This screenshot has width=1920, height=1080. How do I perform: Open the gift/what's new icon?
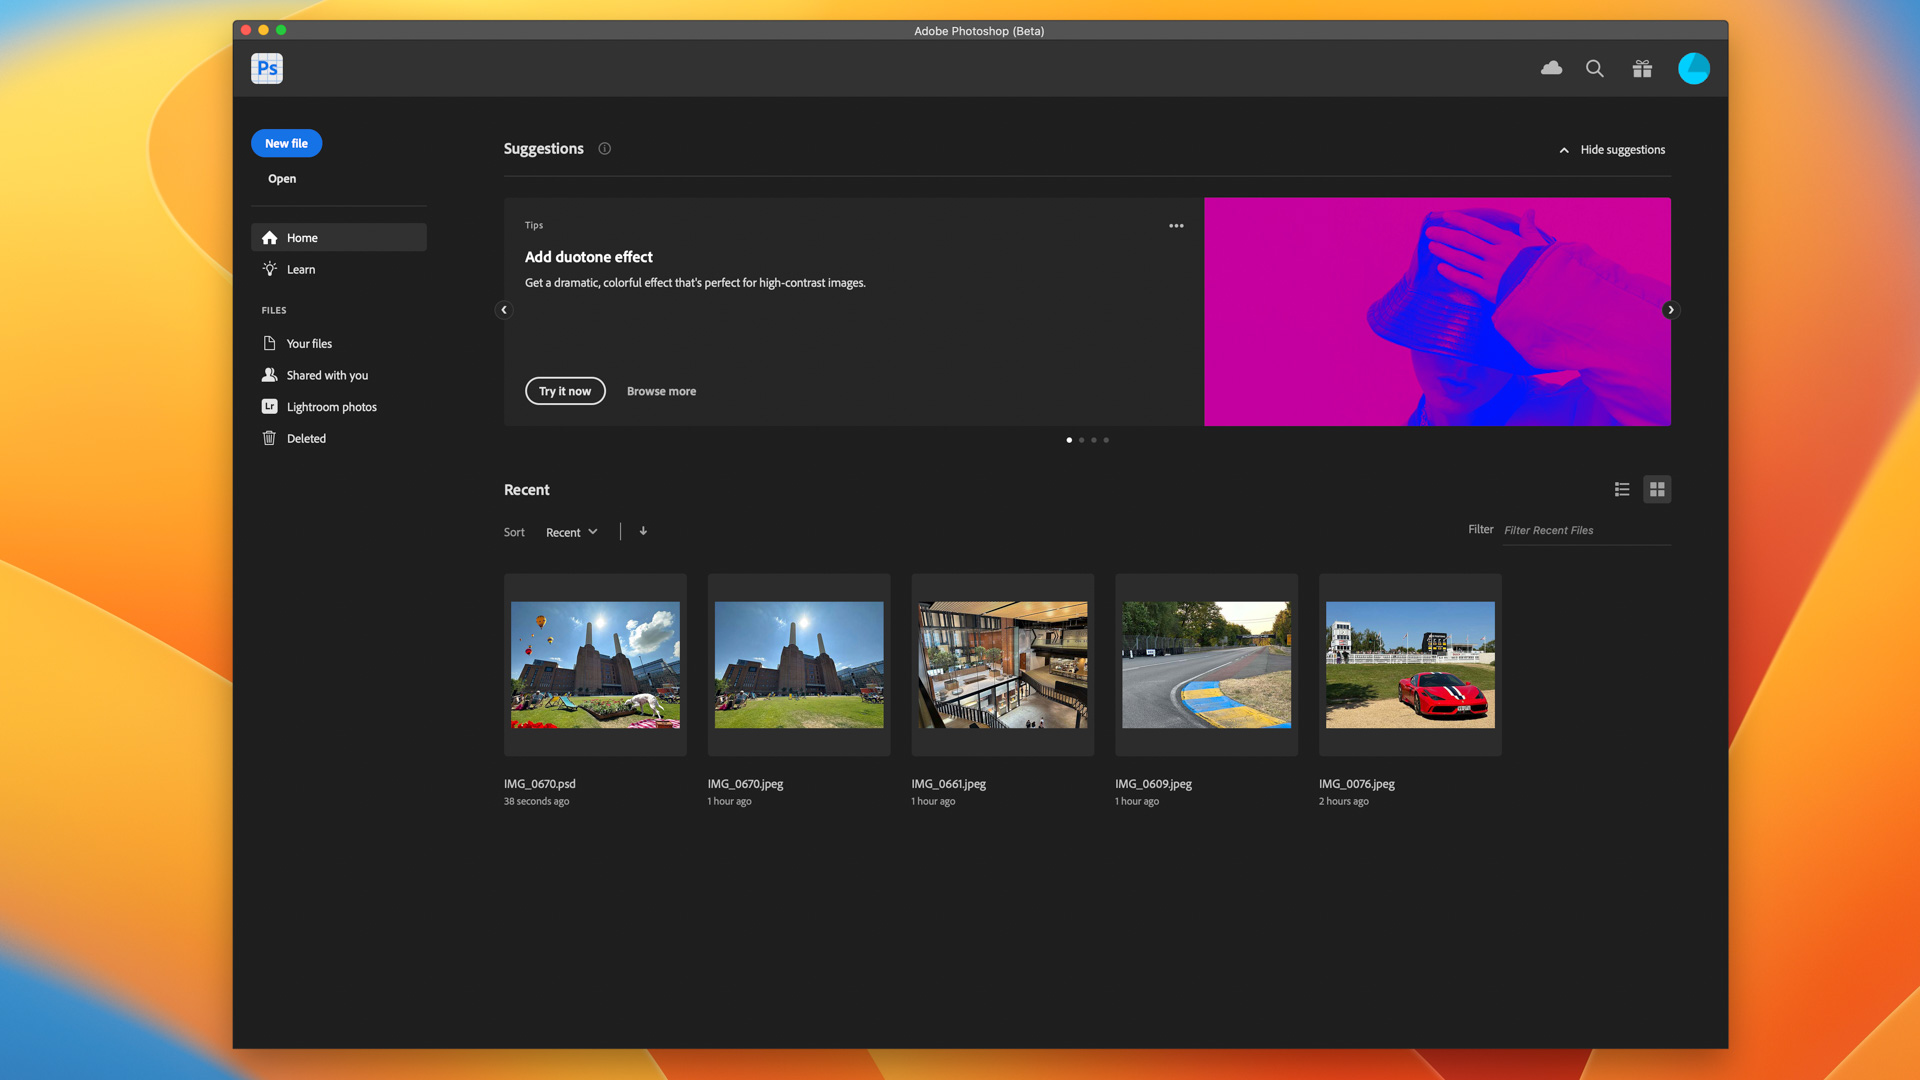coord(1643,69)
